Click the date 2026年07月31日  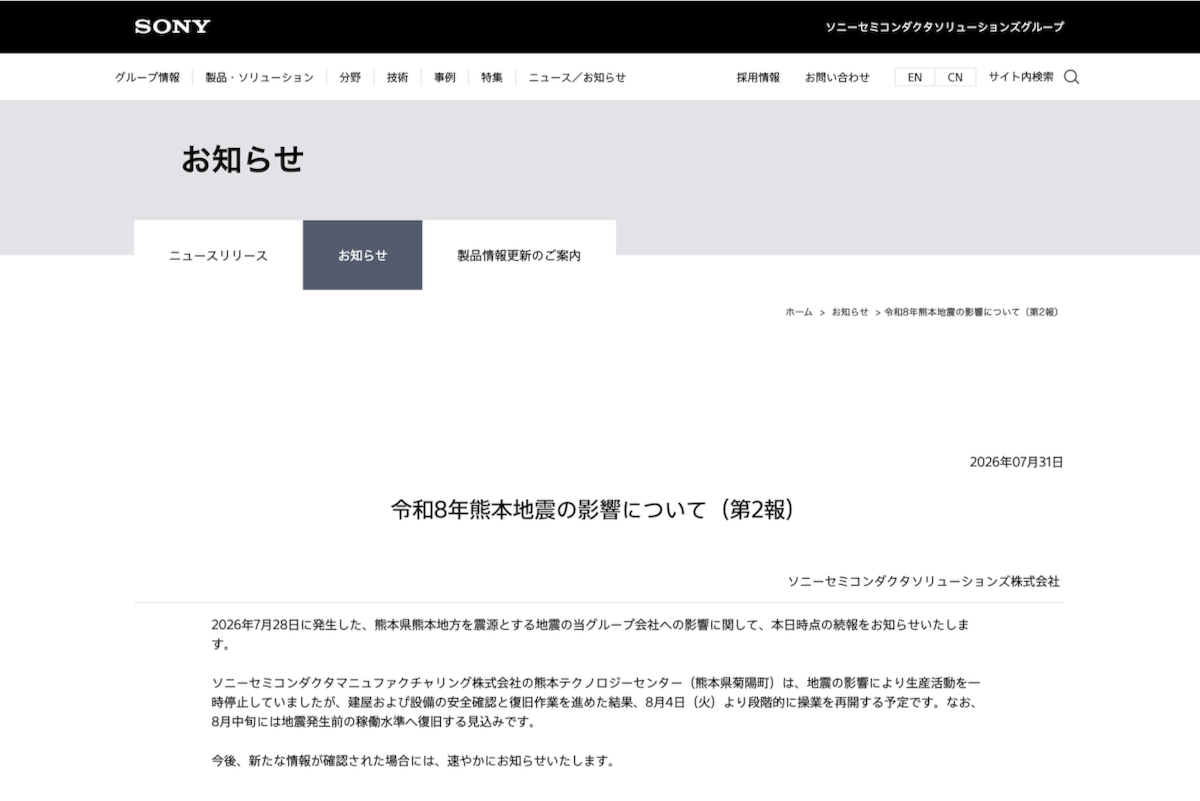click(x=1016, y=462)
